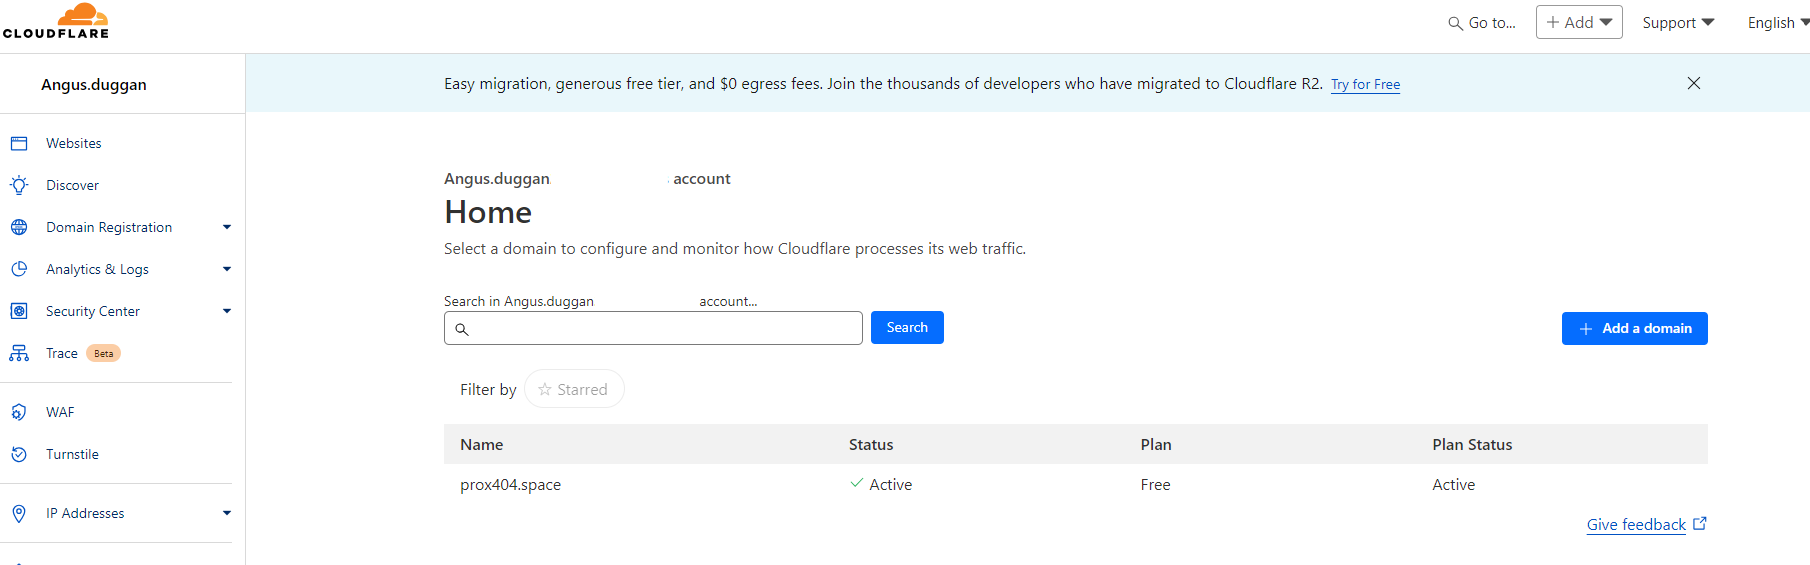The image size is (1810, 565).
Task: Click the Add a domain button
Action: click(1634, 328)
